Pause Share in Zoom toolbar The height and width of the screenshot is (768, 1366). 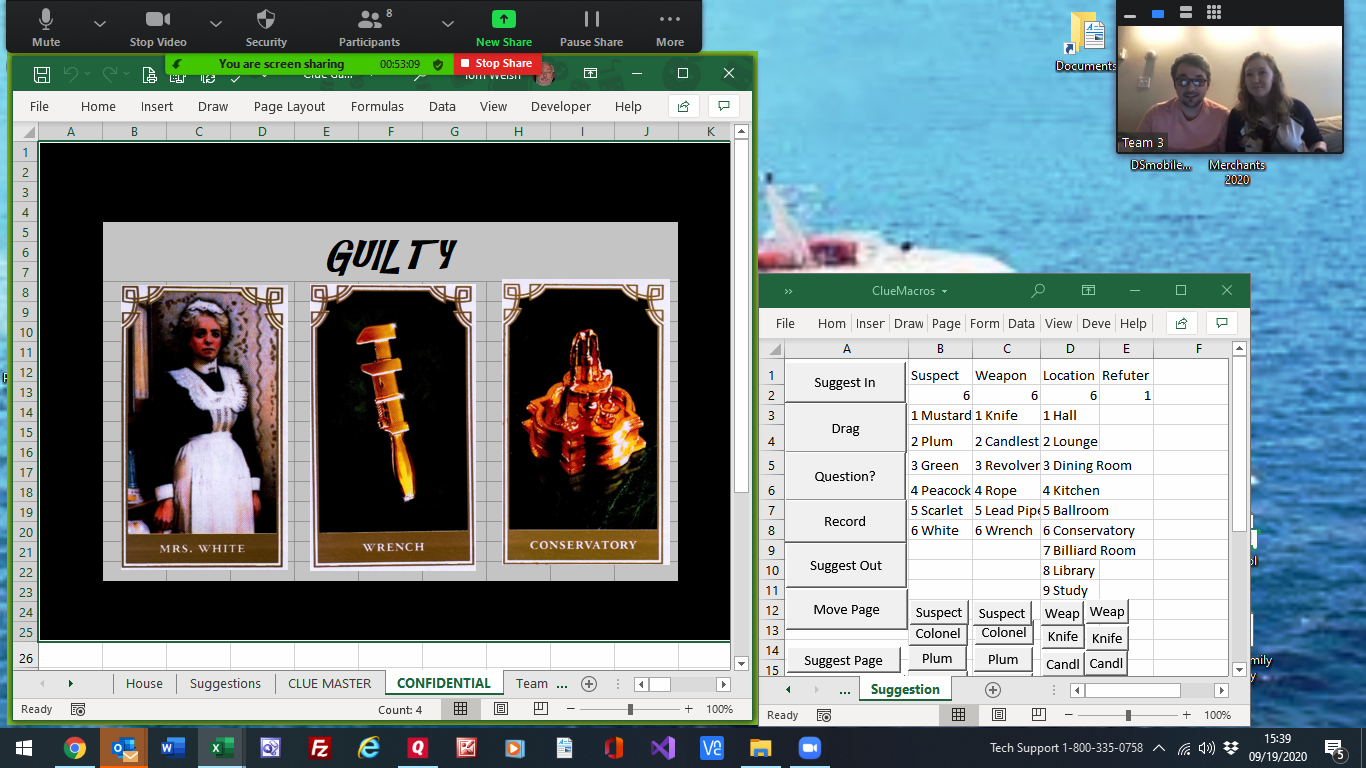(x=591, y=27)
